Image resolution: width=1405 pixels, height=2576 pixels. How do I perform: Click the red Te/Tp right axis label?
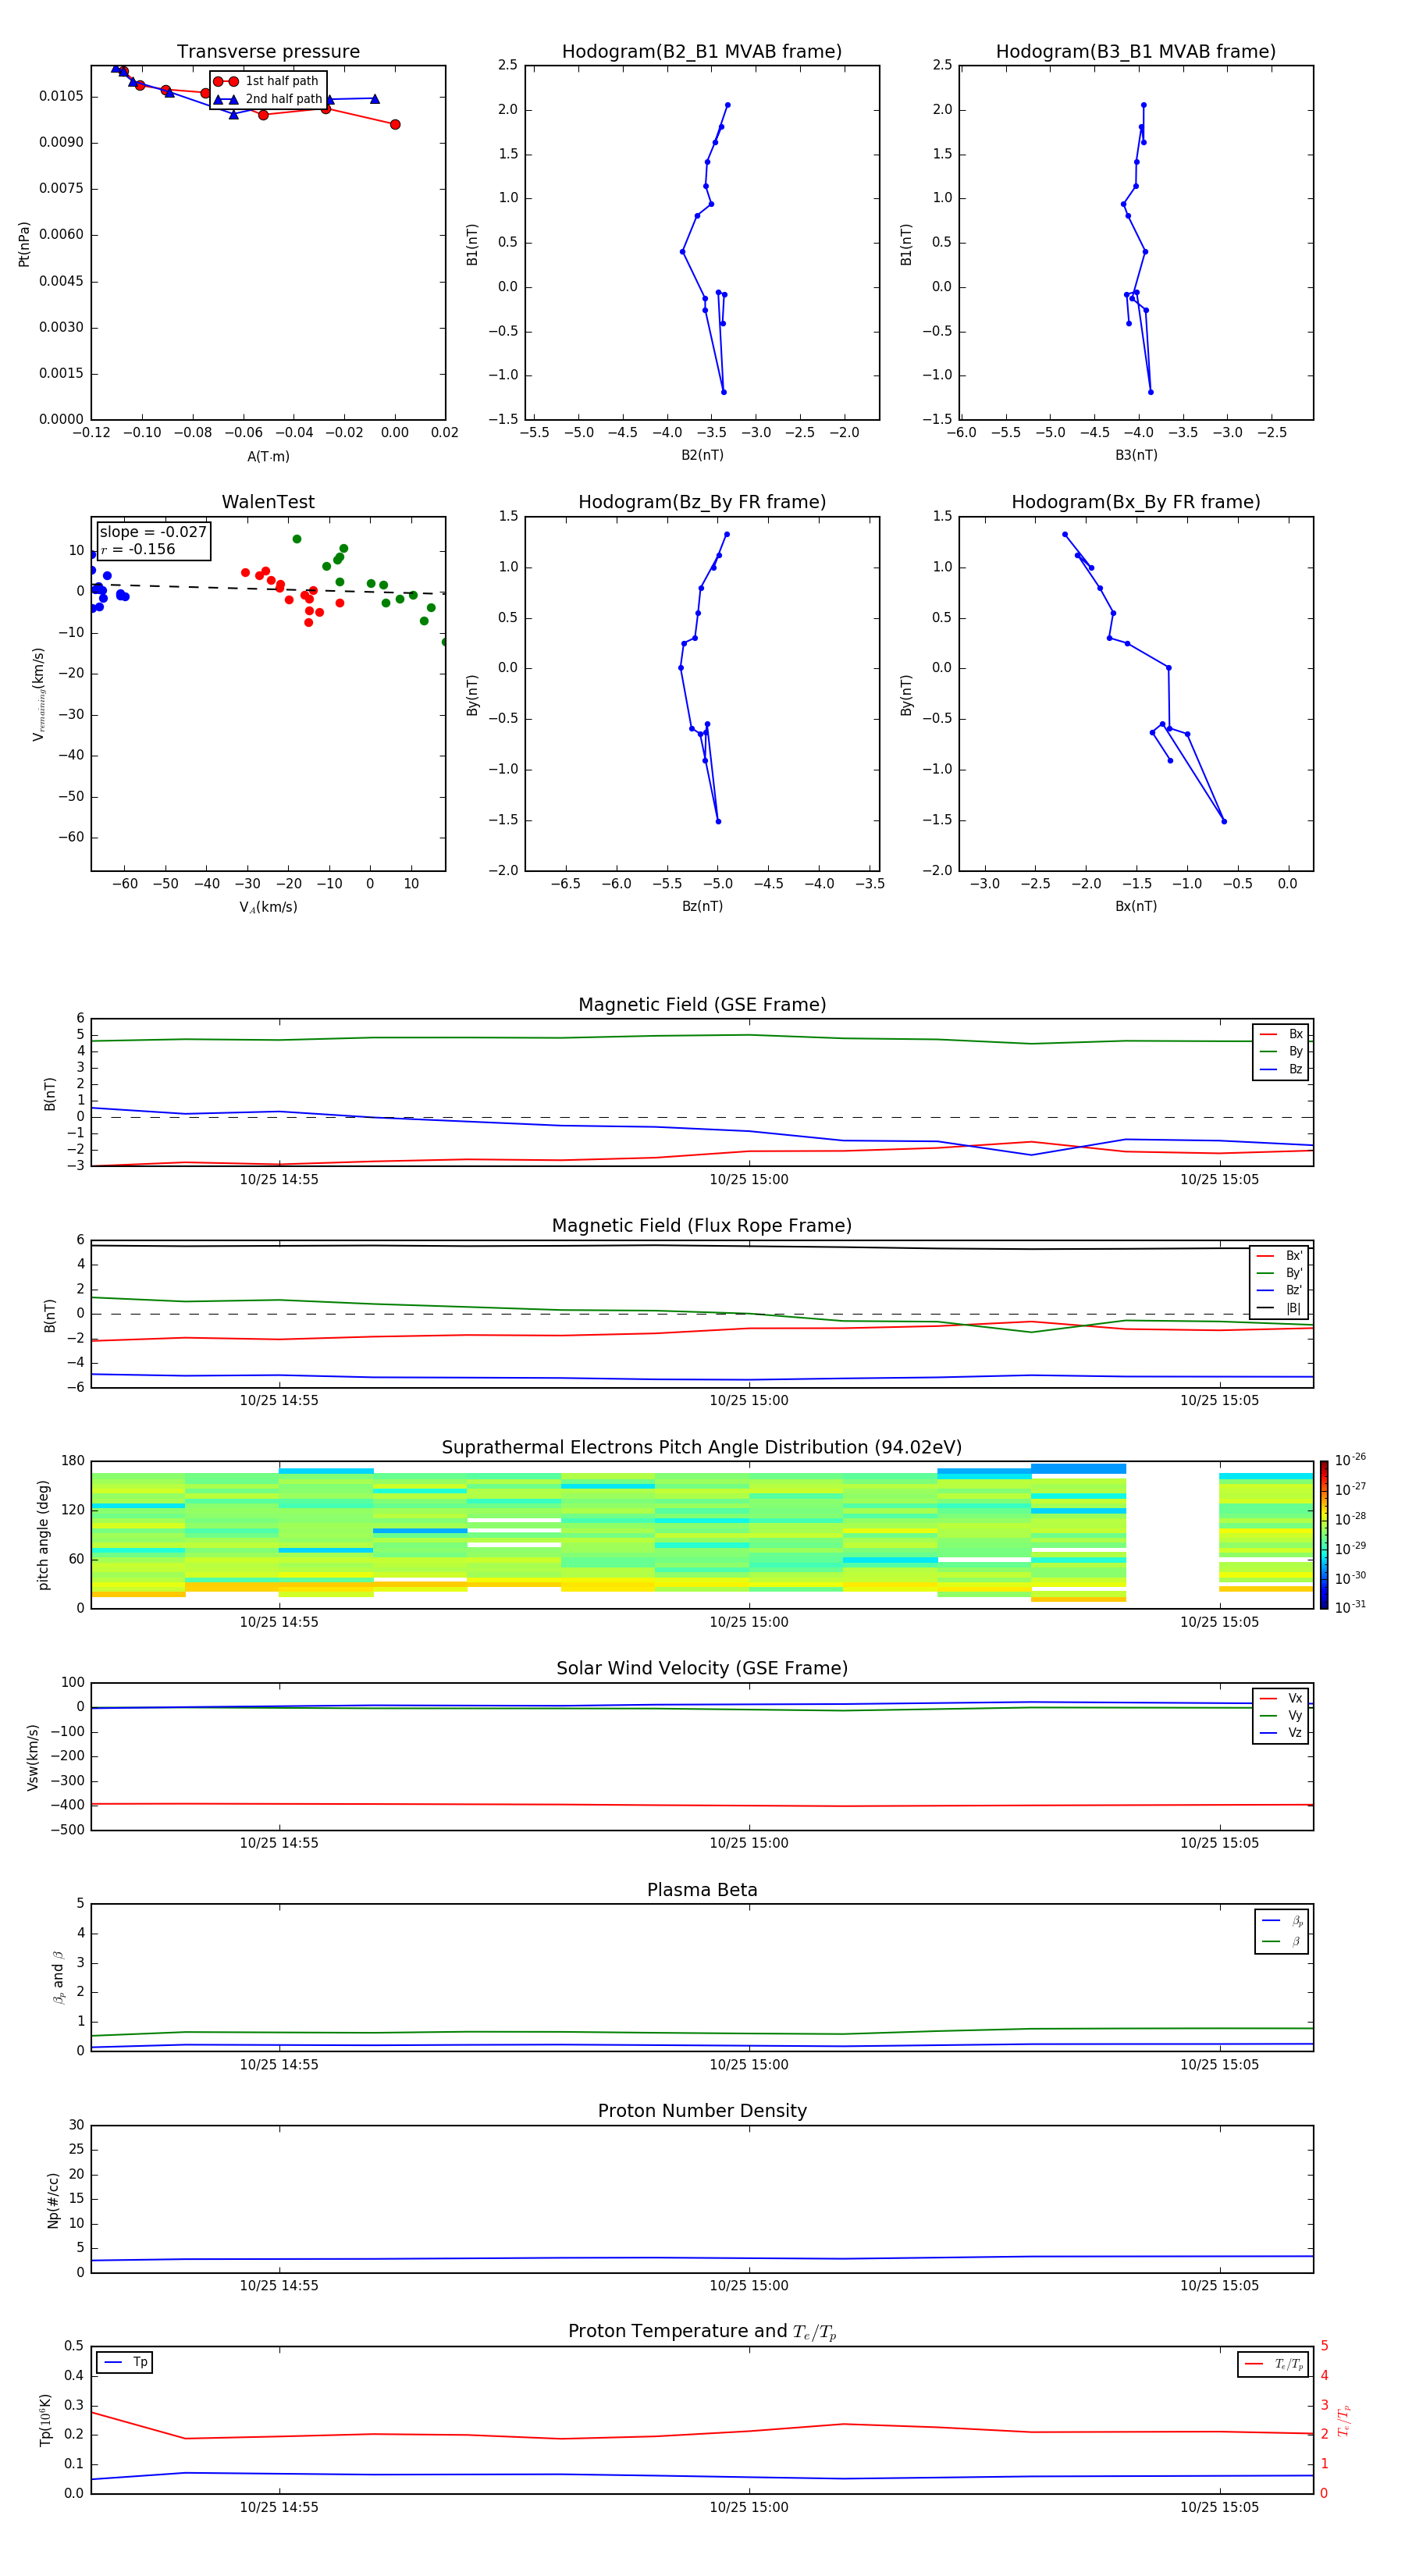(1343, 2420)
